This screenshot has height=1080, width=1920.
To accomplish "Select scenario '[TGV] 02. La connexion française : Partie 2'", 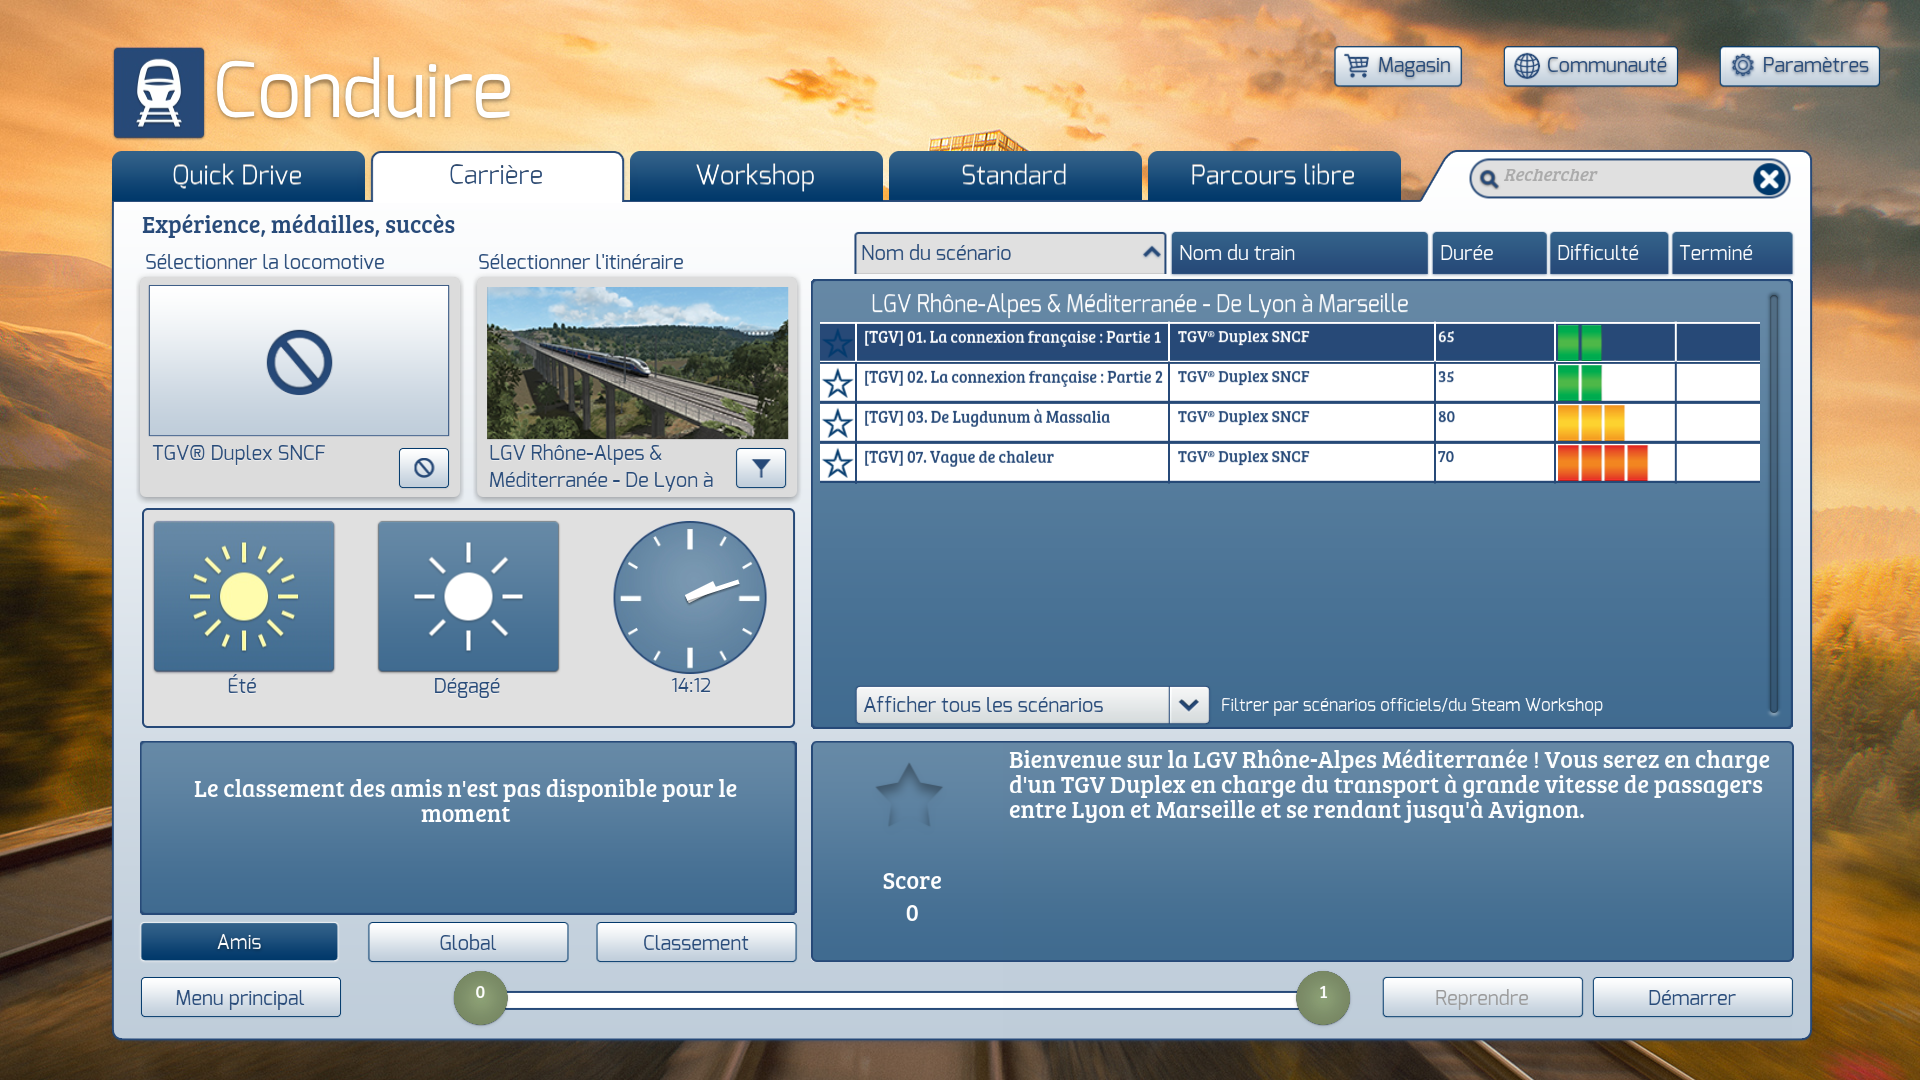I will [x=1290, y=383].
